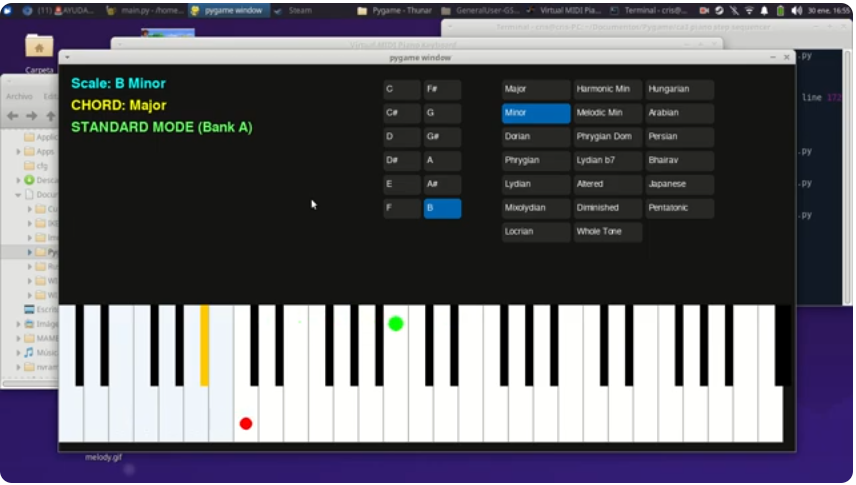The image size is (856, 485).
Task: Select the Arabian scale
Action: [x=680, y=113]
